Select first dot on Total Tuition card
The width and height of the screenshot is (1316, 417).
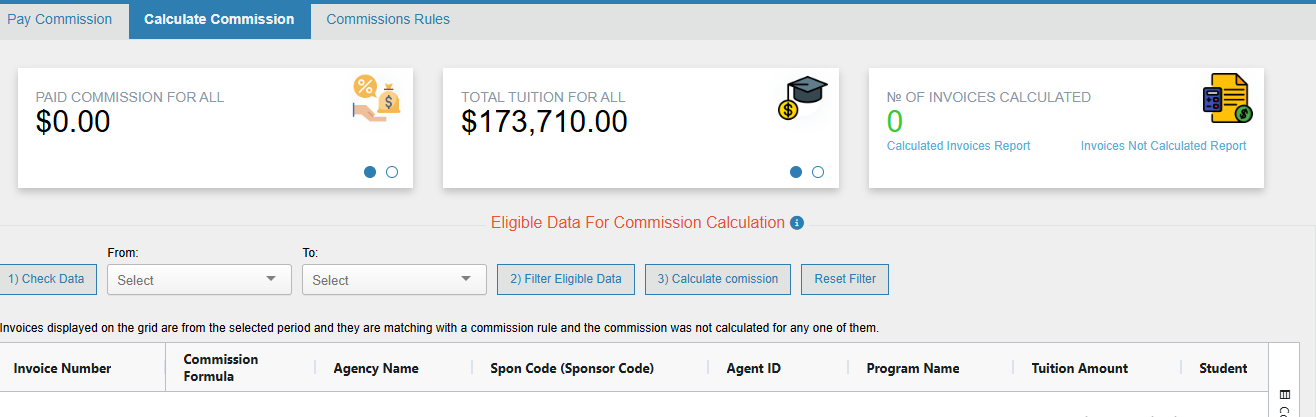click(796, 172)
